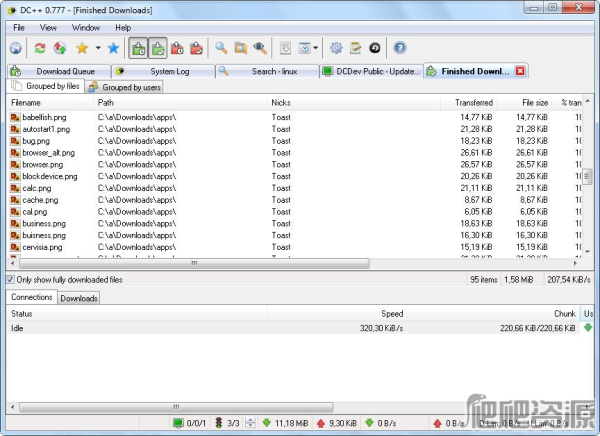Open Settings with the gear icon
Image resolution: width=600 pixels, height=436 pixels.
(x=336, y=48)
